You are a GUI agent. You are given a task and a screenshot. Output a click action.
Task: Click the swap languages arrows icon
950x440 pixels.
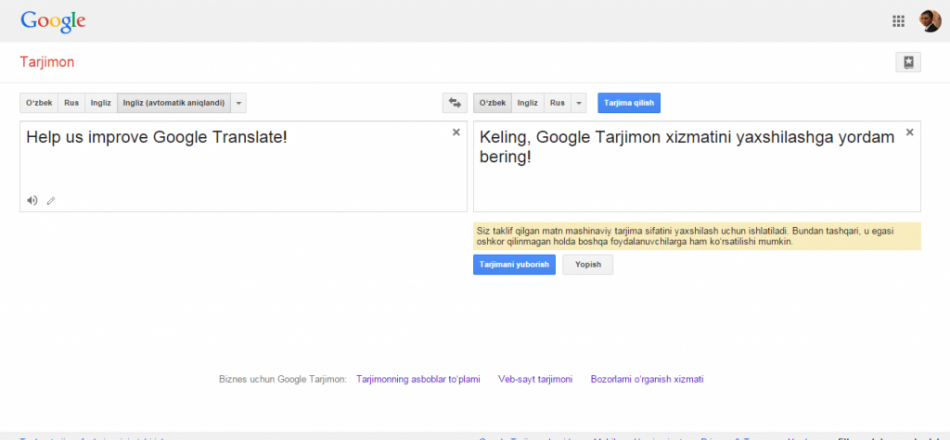[455, 103]
